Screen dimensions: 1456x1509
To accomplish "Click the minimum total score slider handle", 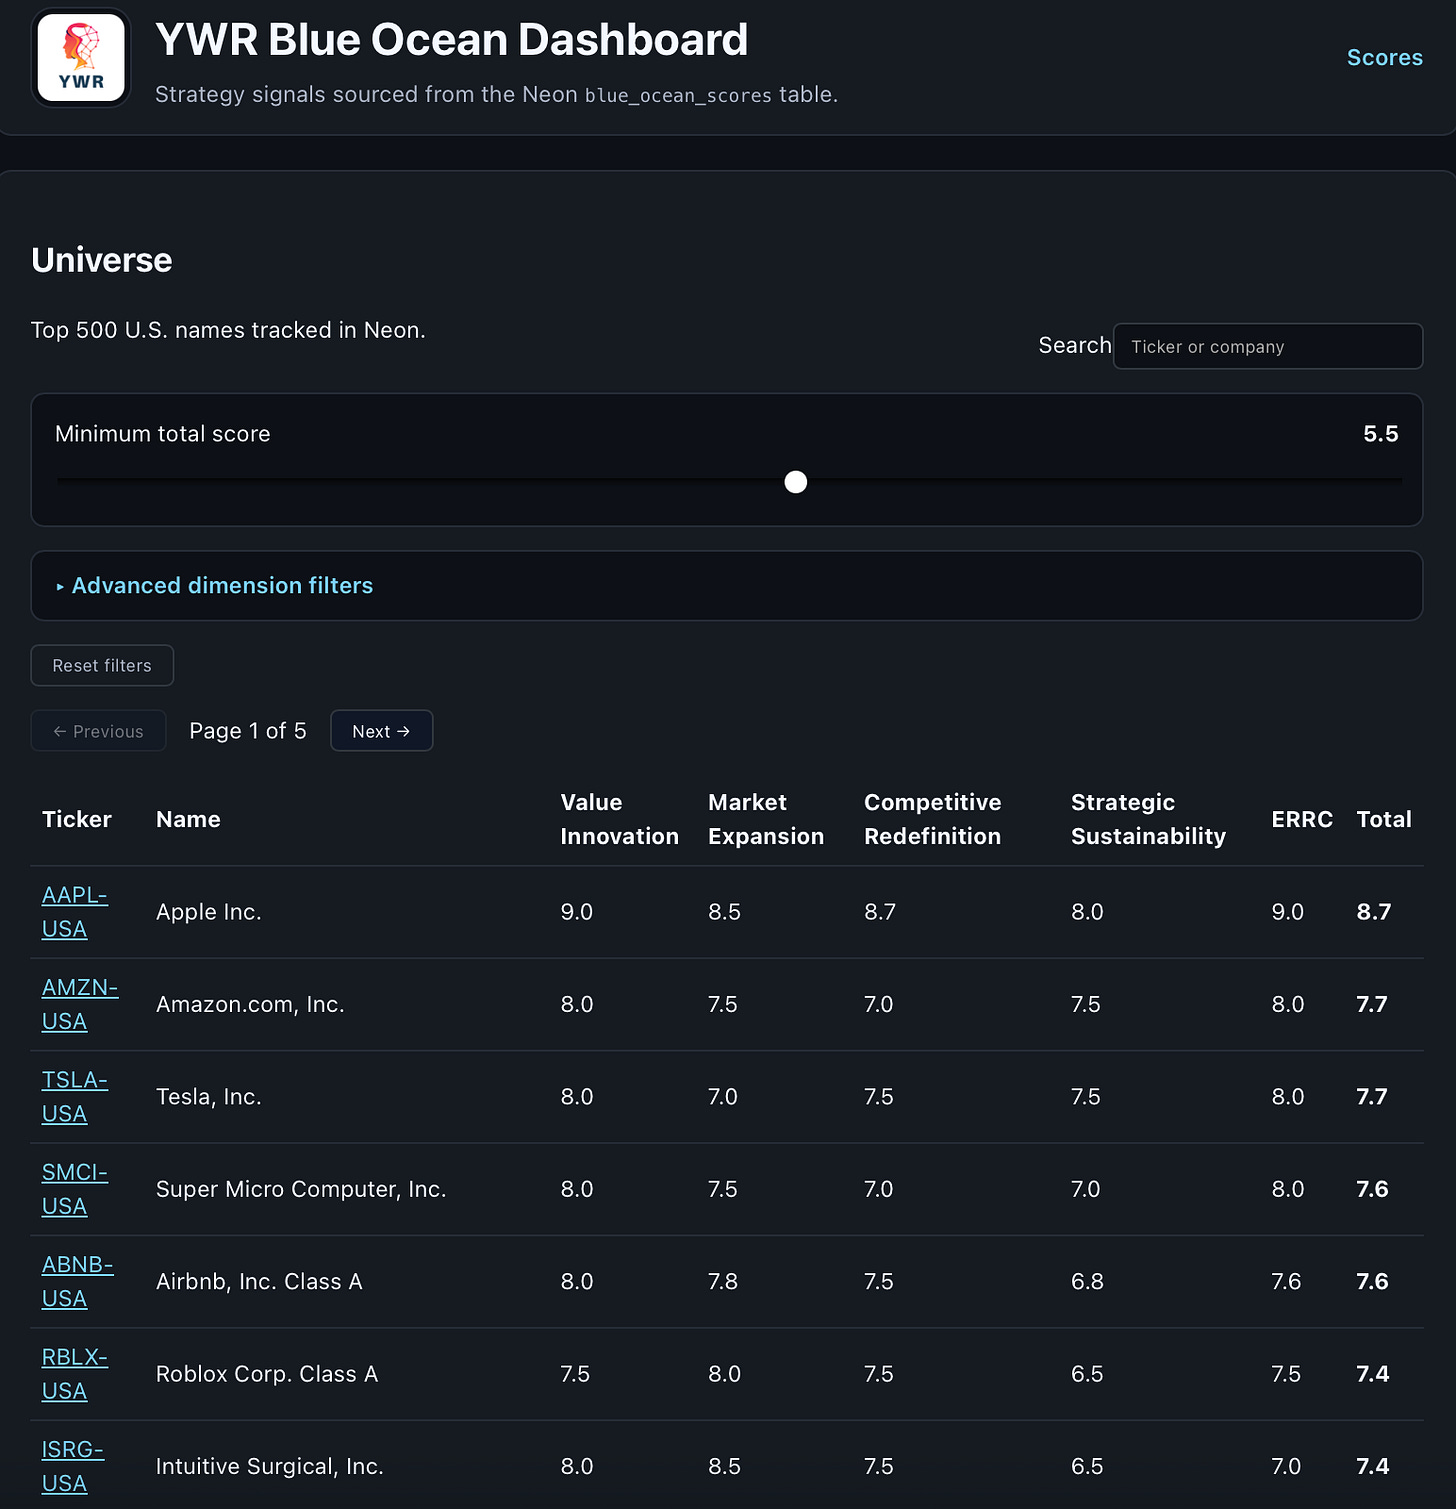I will (796, 482).
